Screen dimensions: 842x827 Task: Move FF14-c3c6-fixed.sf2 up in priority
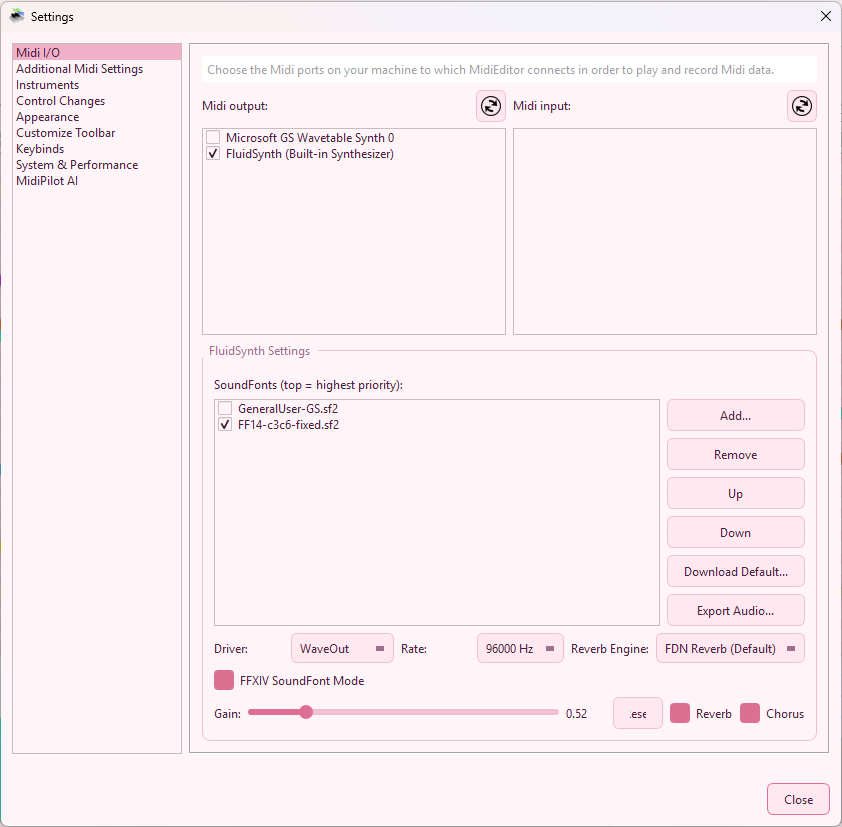click(x=735, y=493)
